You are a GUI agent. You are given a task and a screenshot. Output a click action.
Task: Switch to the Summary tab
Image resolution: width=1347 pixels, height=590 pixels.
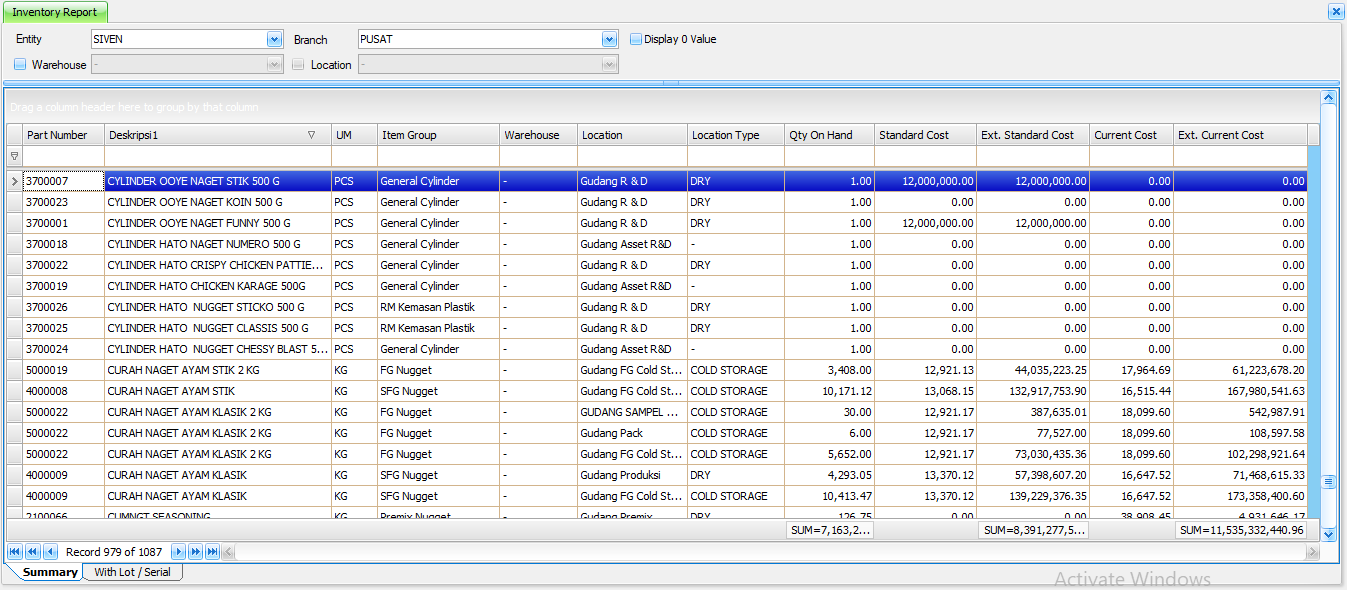(50, 572)
